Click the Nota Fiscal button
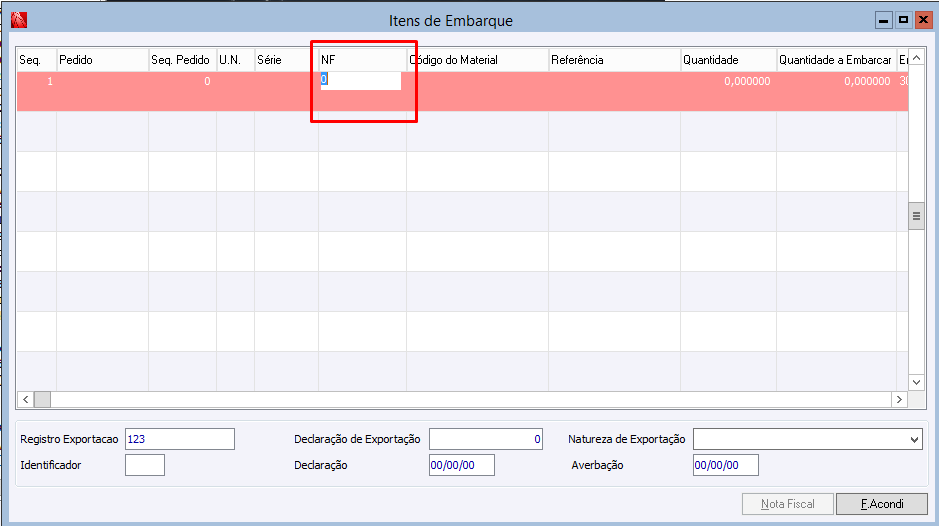Screen dimensions: 939x526 point(787,504)
